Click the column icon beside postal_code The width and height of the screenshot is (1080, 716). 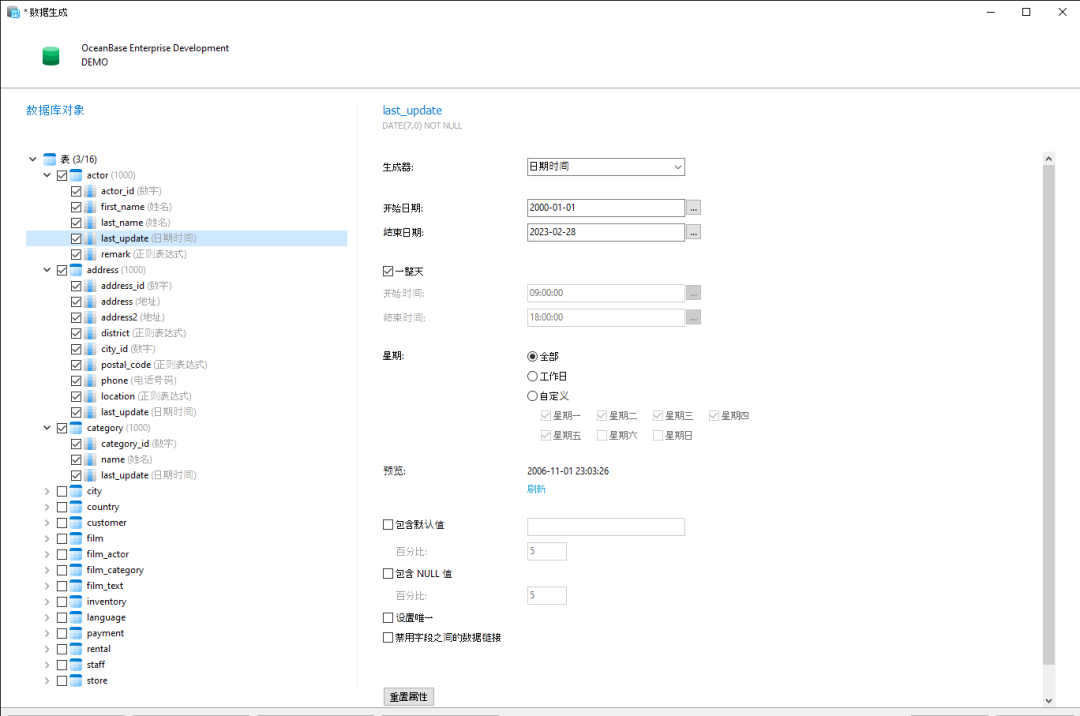pos(90,365)
